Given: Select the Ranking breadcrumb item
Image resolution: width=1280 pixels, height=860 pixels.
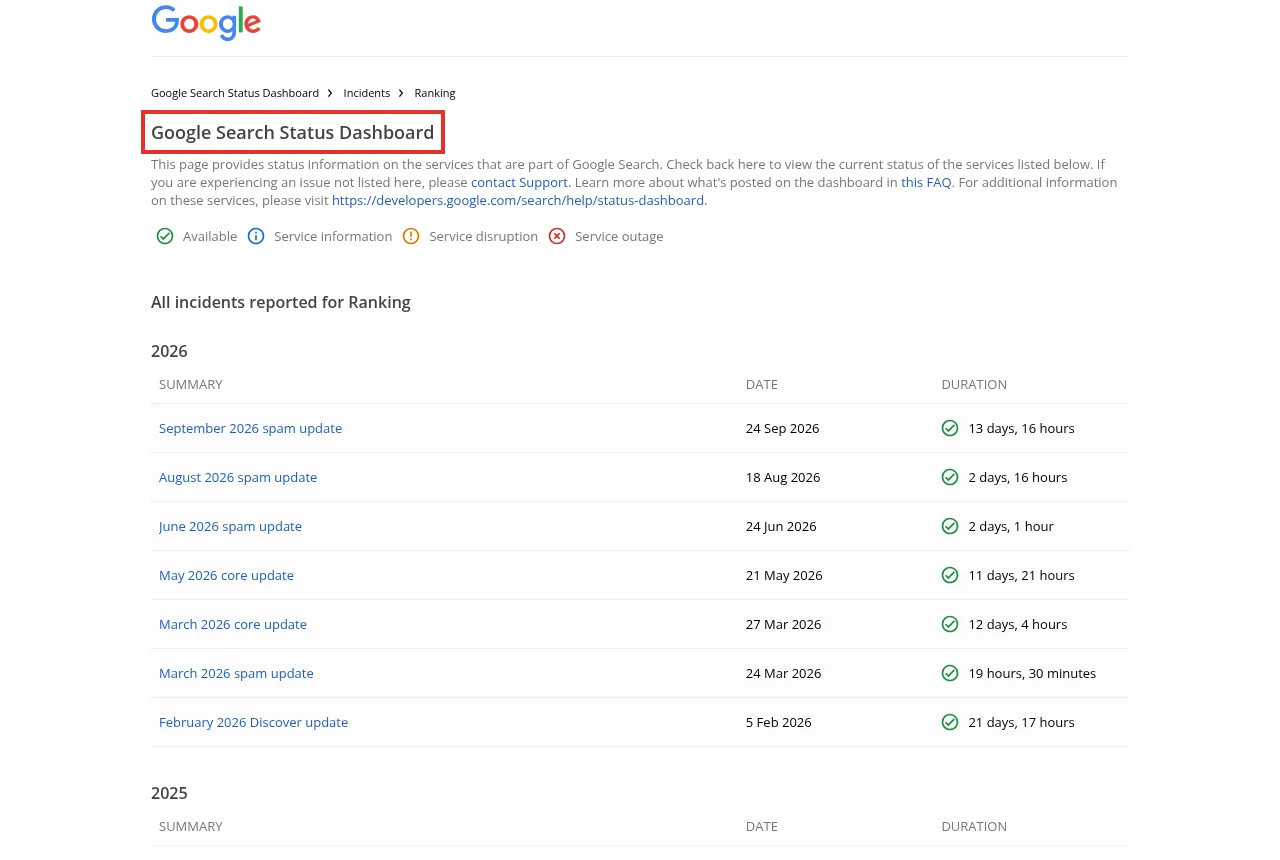Looking at the screenshot, I should [x=435, y=93].
